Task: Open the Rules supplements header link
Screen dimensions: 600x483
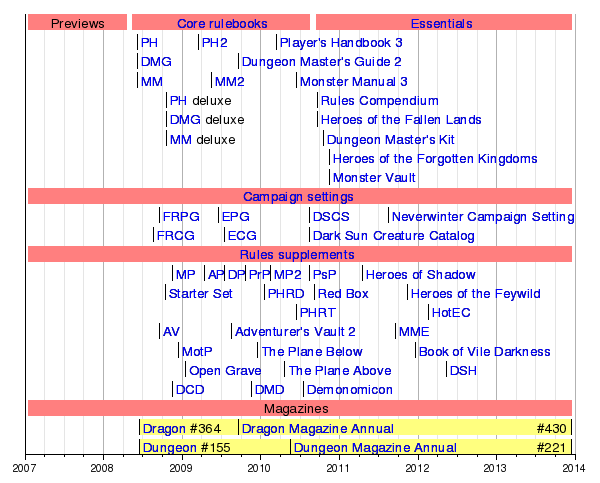Action: point(297,255)
